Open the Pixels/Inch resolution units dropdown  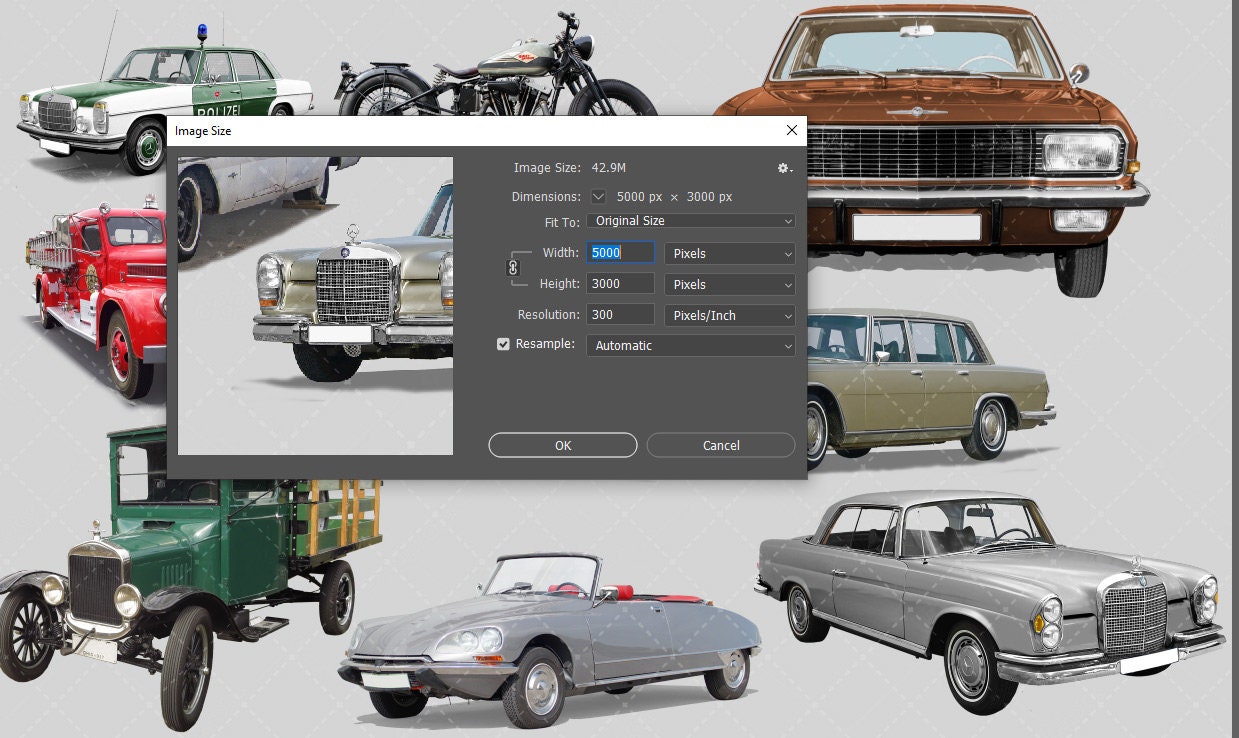728,315
